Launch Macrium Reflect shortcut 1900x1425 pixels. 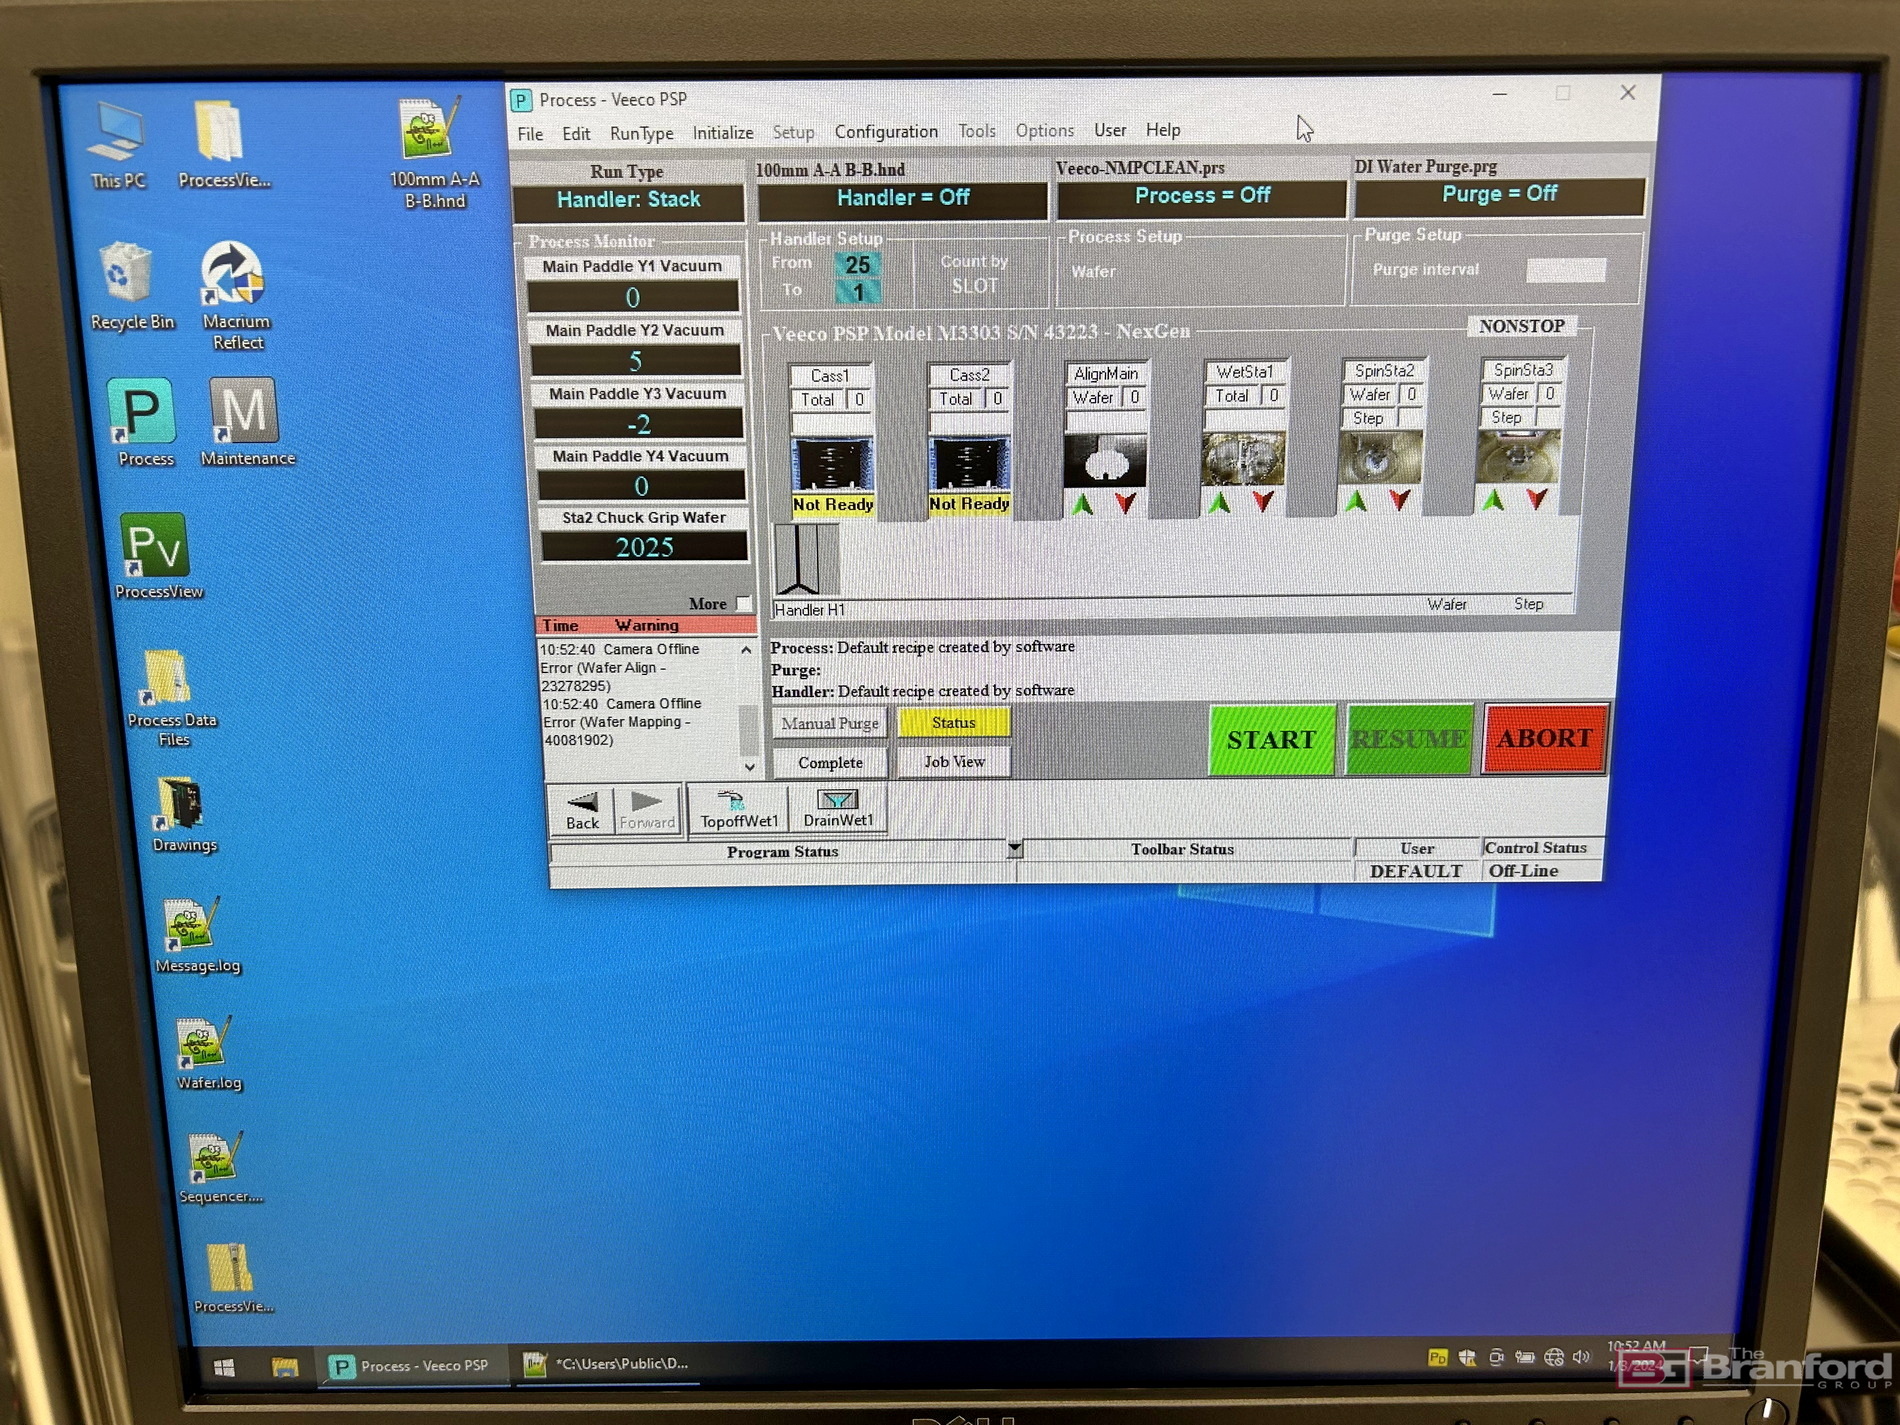[x=235, y=295]
